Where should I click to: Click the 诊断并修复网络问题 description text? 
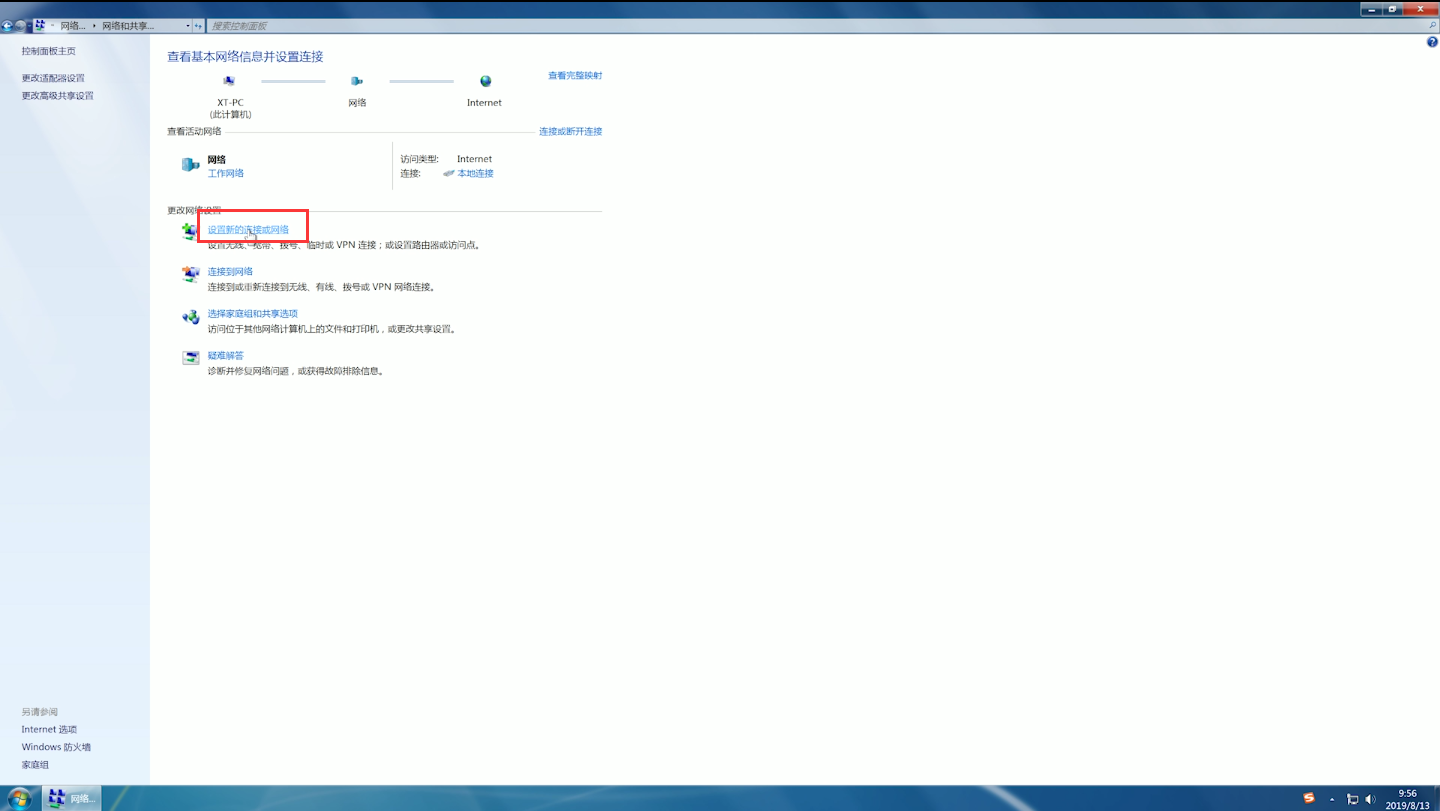[297, 371]
